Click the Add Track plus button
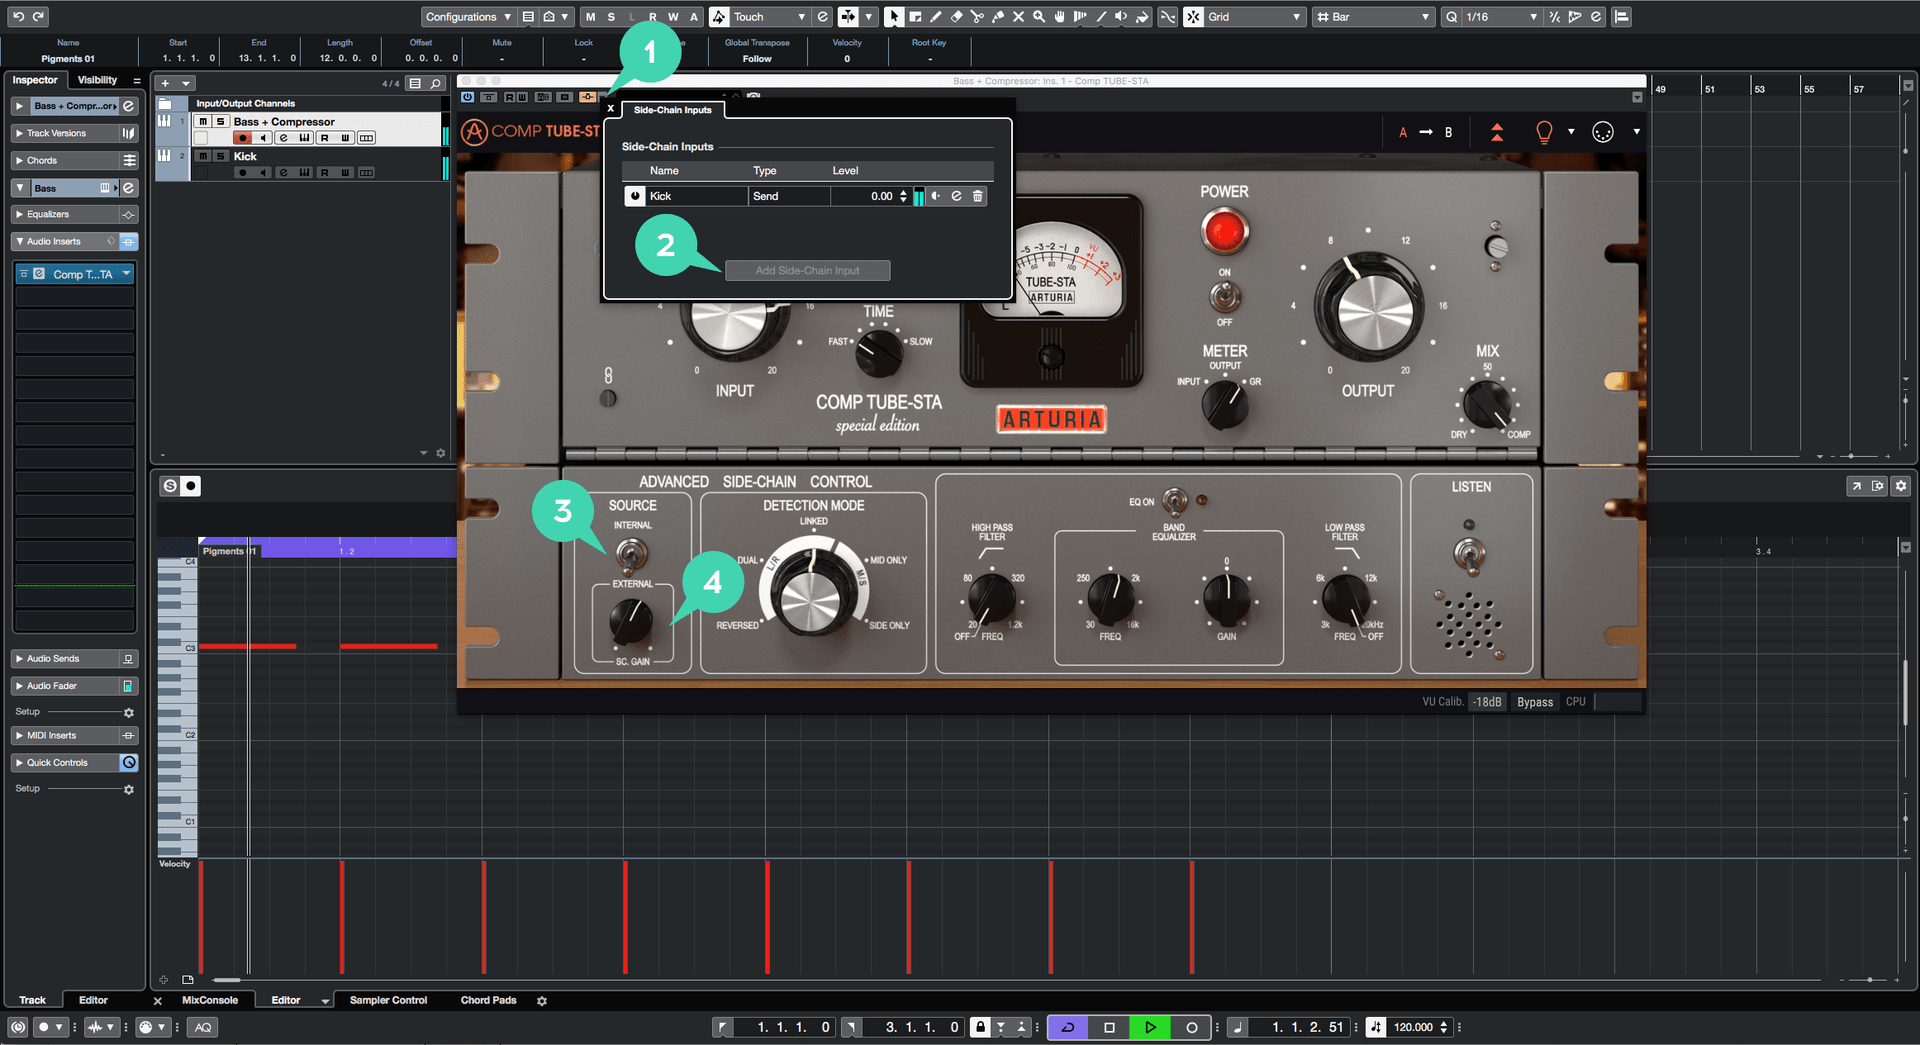This screenshot has height=1045, width=1920. 165,84
